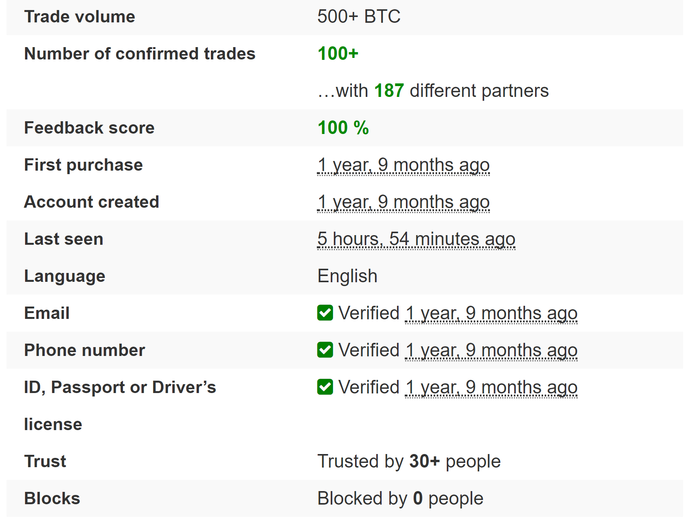Click the Email verified green checkmark icon
700x527 pixels.
point(325,313)
